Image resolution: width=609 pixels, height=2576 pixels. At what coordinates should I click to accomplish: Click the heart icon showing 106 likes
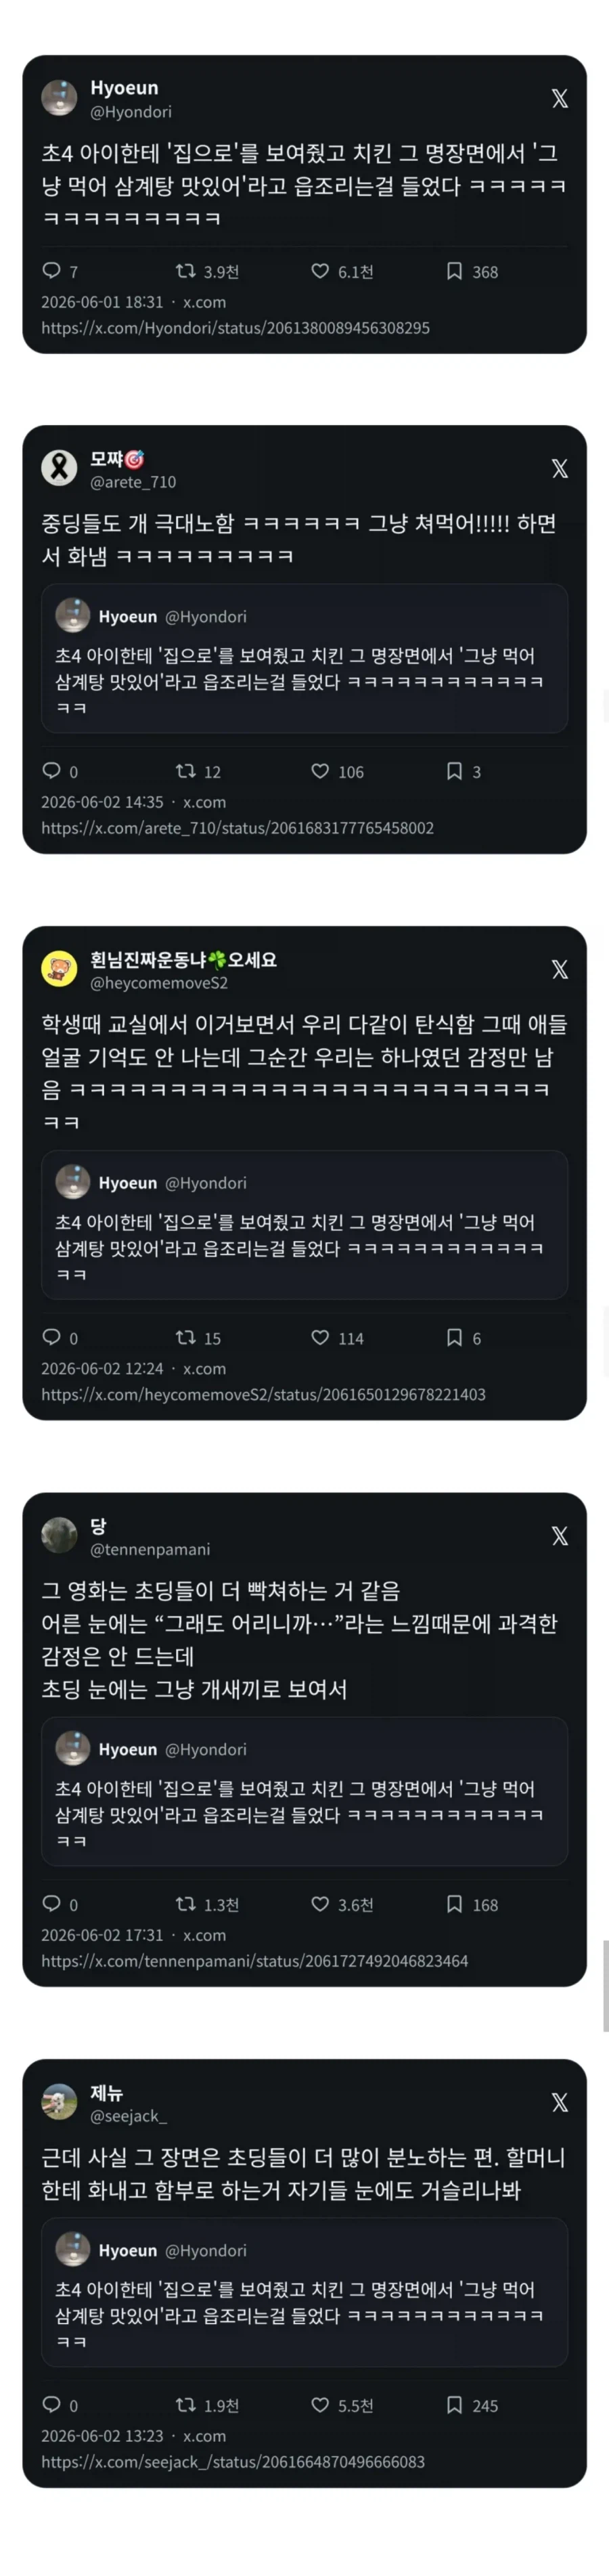tap(320, 771)
